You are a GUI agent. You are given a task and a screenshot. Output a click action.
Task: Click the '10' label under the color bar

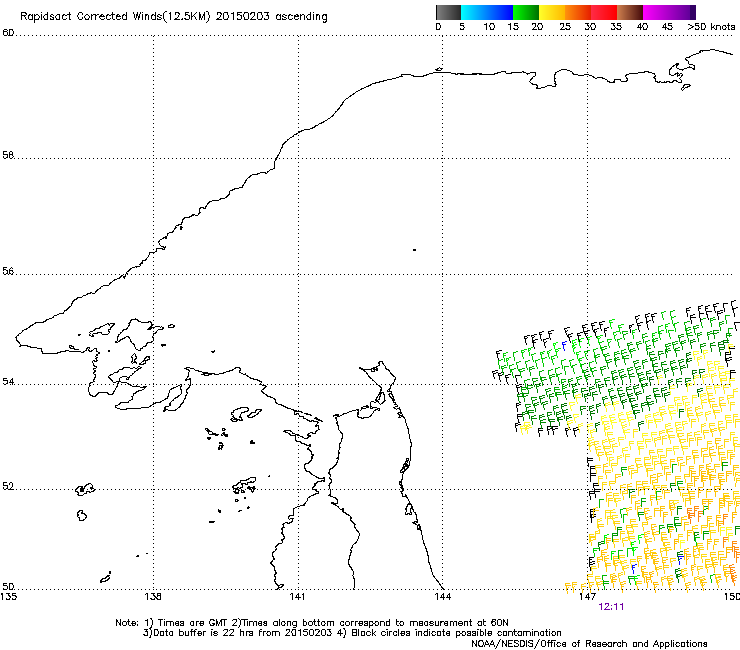(x=489, y=27)
